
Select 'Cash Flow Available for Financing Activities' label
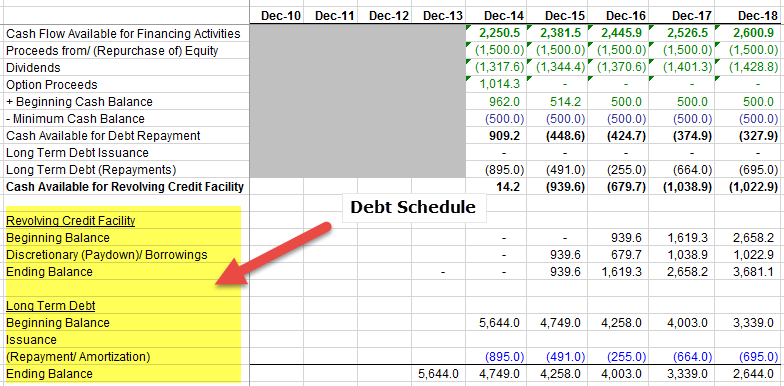[123, 34]
